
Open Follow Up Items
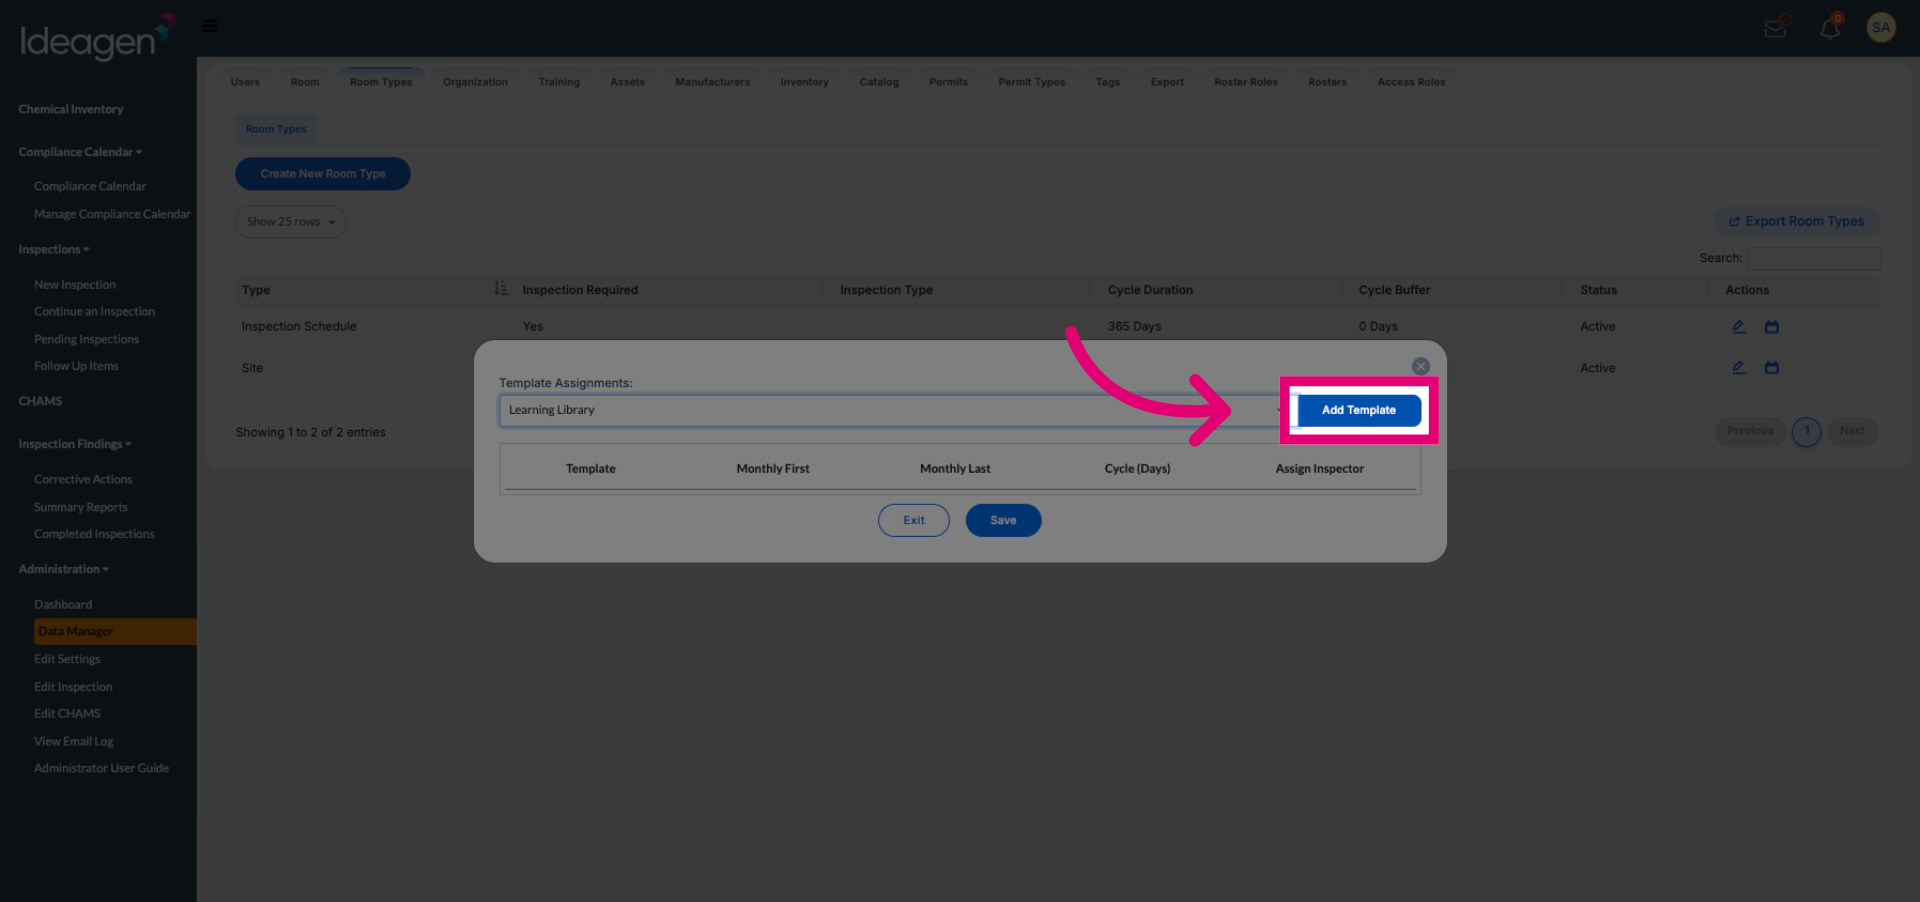point(76,366)
